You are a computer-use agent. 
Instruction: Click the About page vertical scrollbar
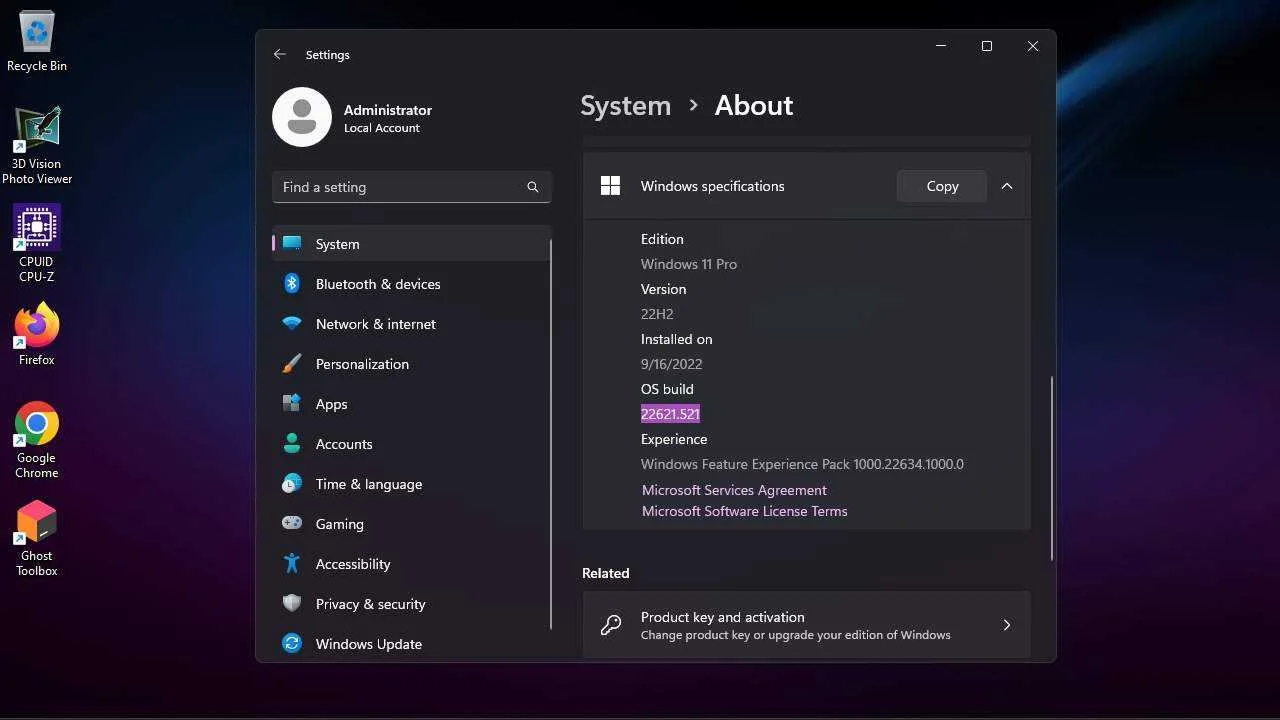[x=1052, y=468]
